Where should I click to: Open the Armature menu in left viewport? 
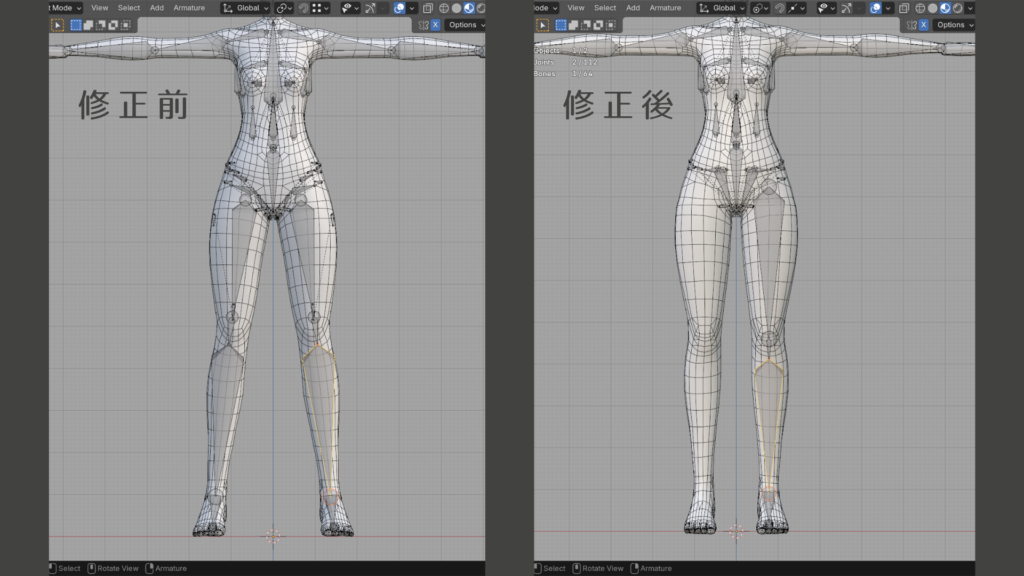tap(188, 8)
